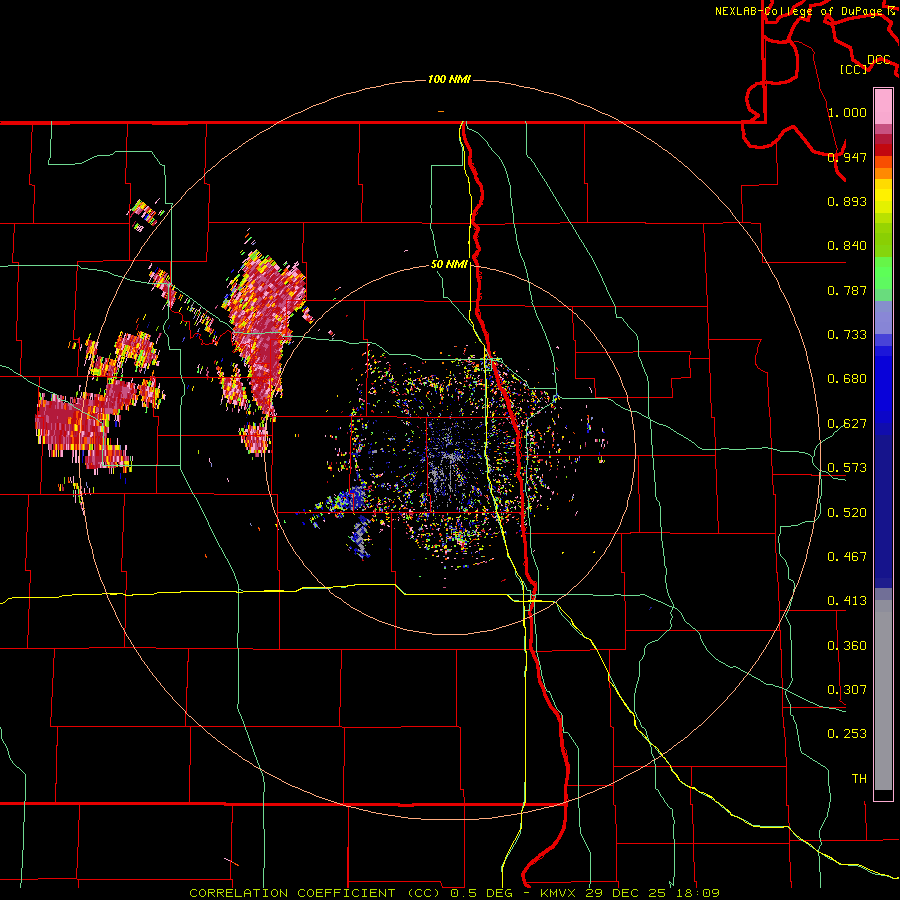Click the 0.680 scale value
The height and width of the screenshot is (900, 900).
pos(847,378)
